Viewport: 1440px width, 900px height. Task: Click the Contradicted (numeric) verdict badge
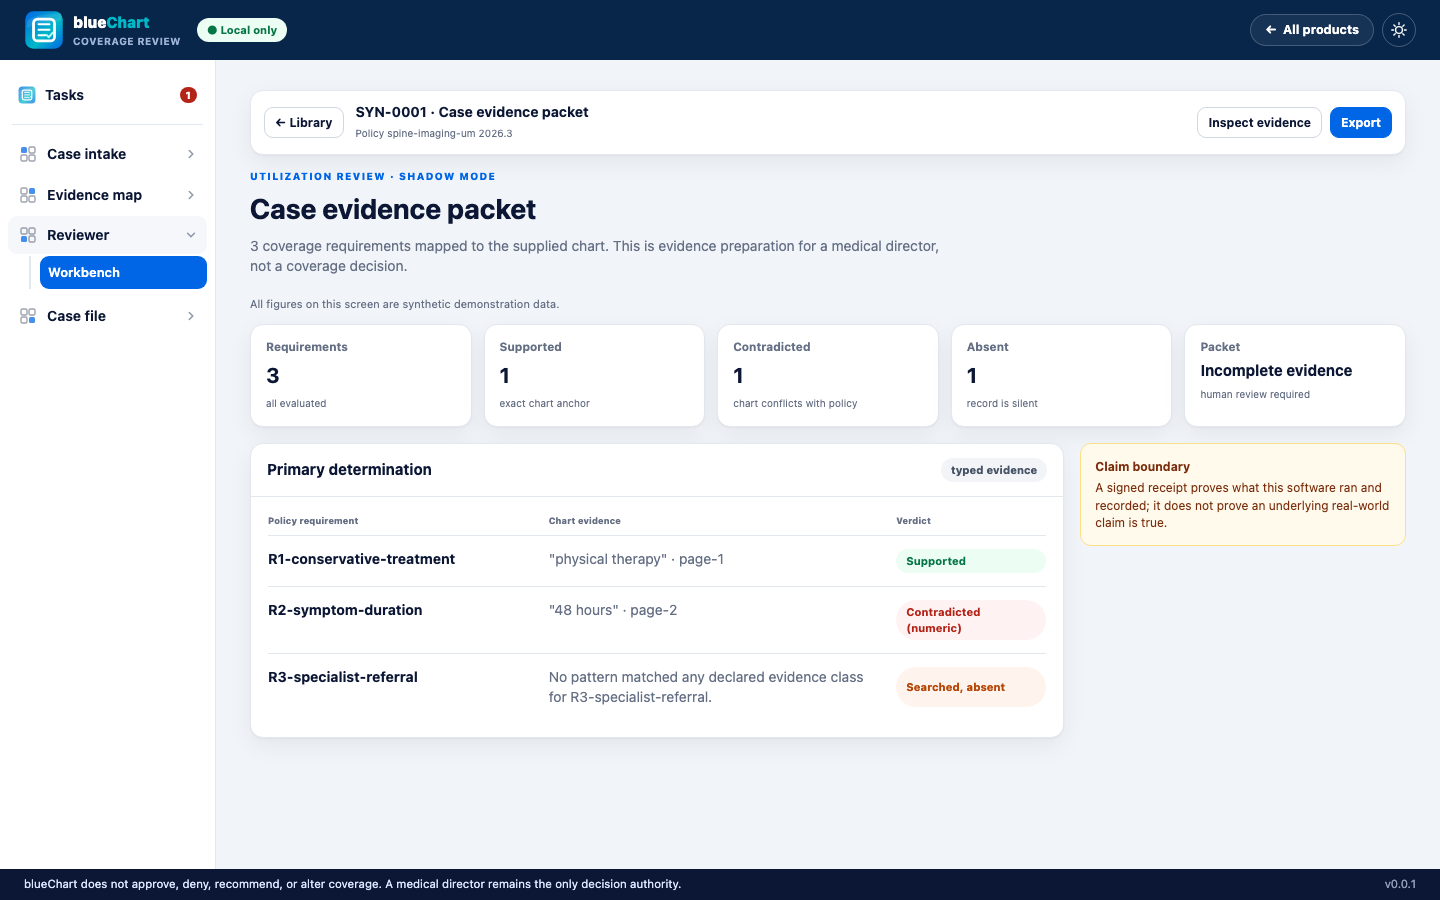(970, 620)
